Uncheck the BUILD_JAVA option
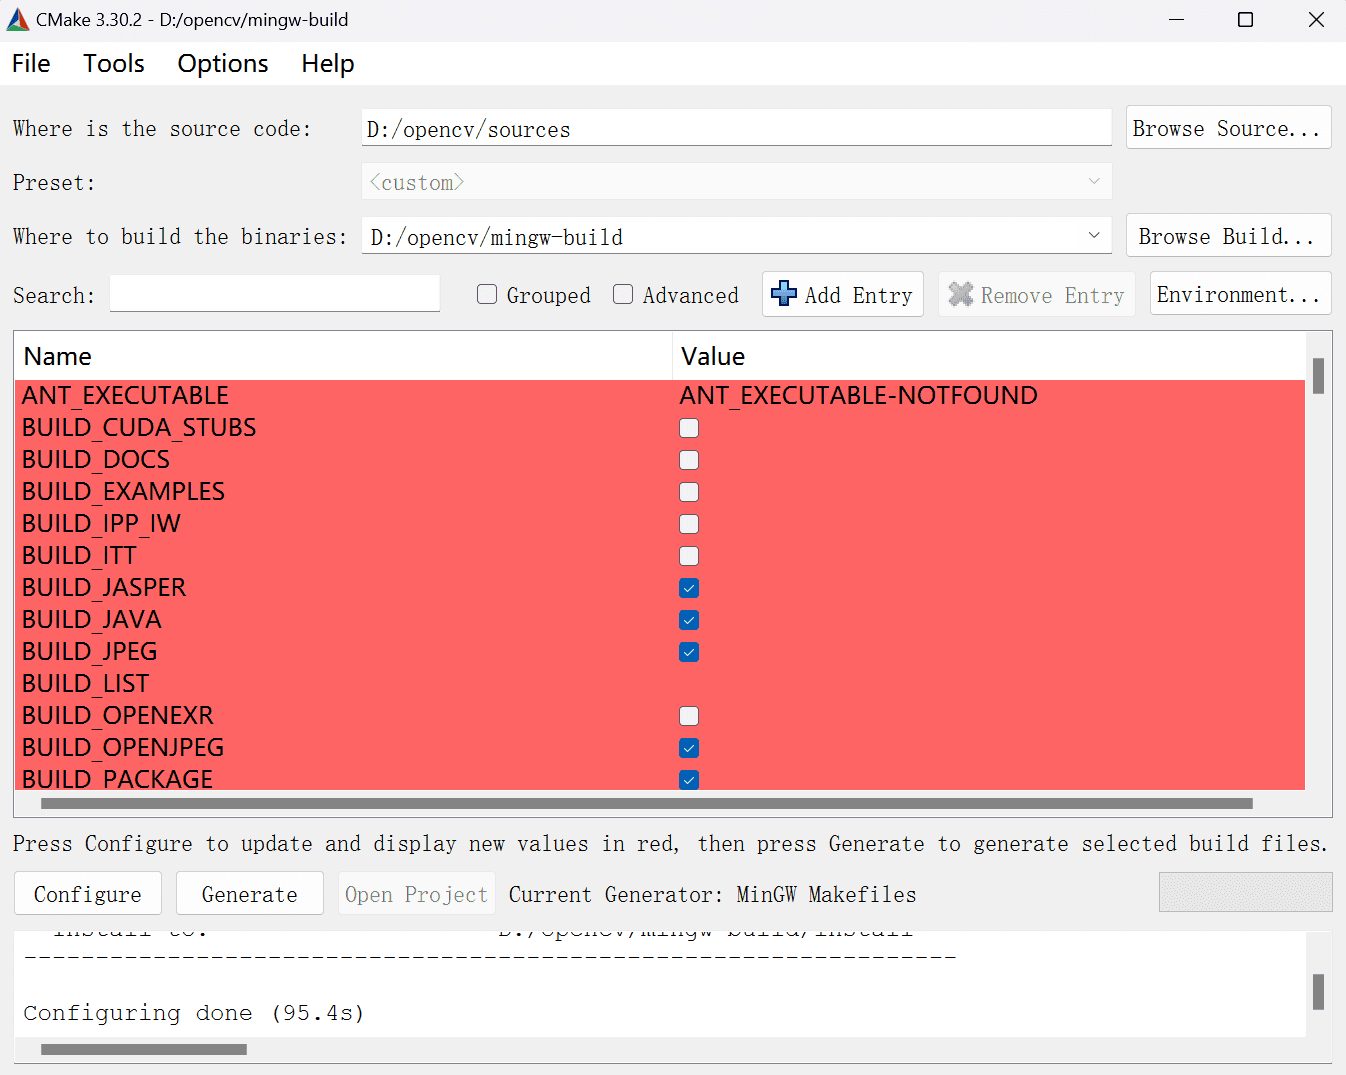Screen dimensions: 1346x1075 [689, 620]
